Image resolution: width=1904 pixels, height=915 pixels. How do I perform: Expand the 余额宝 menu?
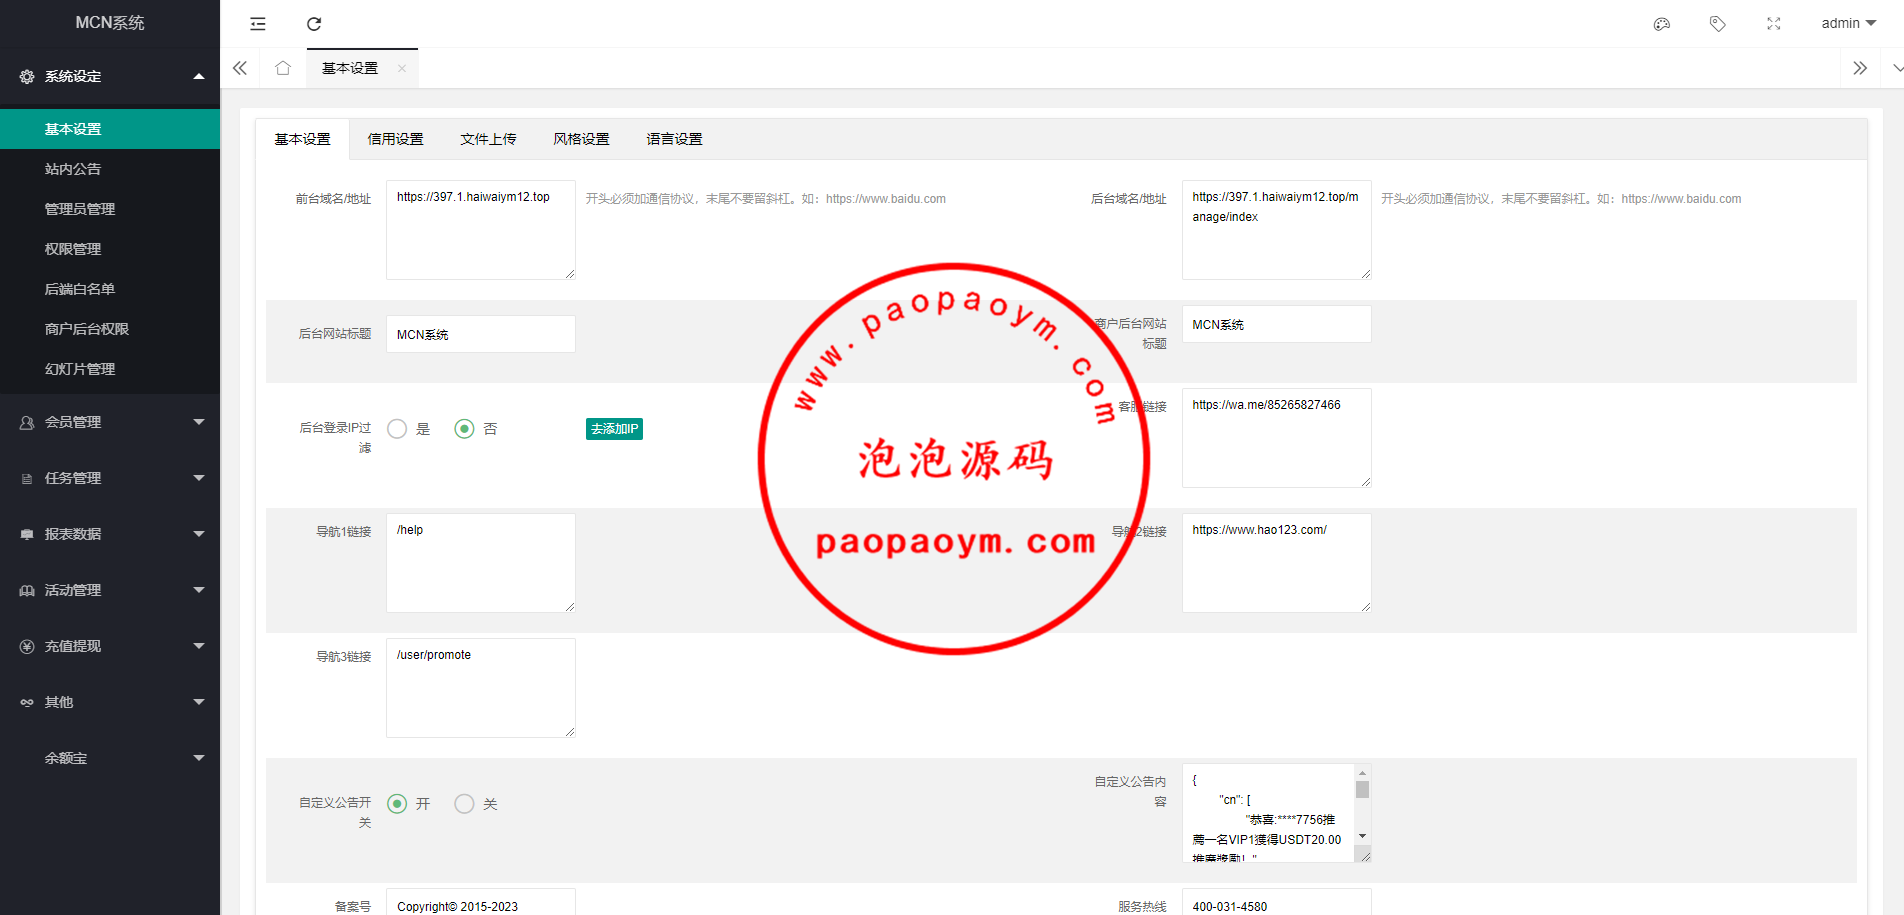tap(199, 758)
